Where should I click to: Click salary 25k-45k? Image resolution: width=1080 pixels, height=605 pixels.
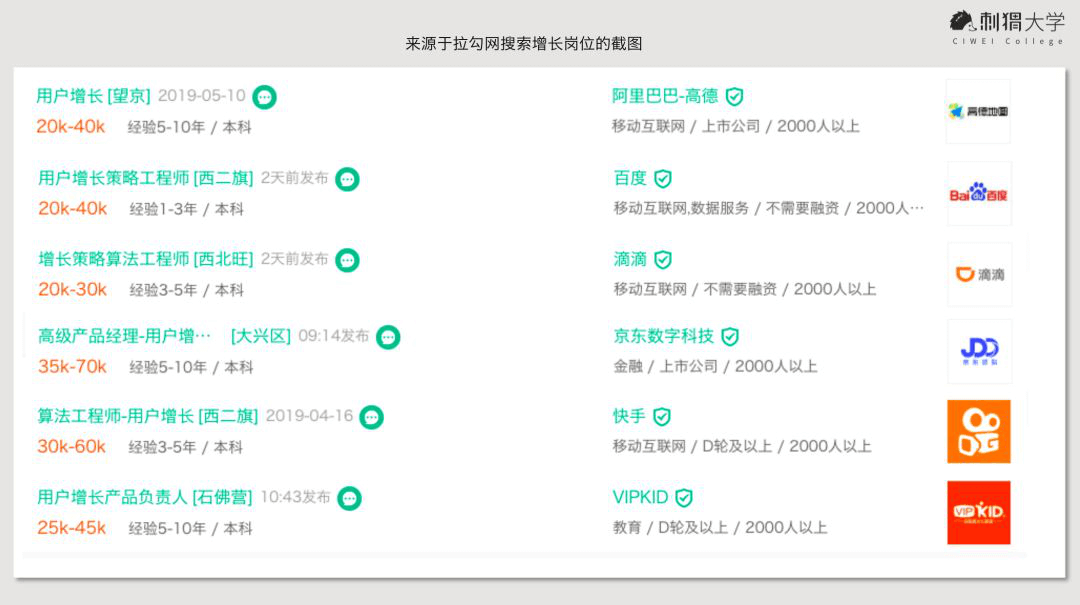tap(72, 528)
